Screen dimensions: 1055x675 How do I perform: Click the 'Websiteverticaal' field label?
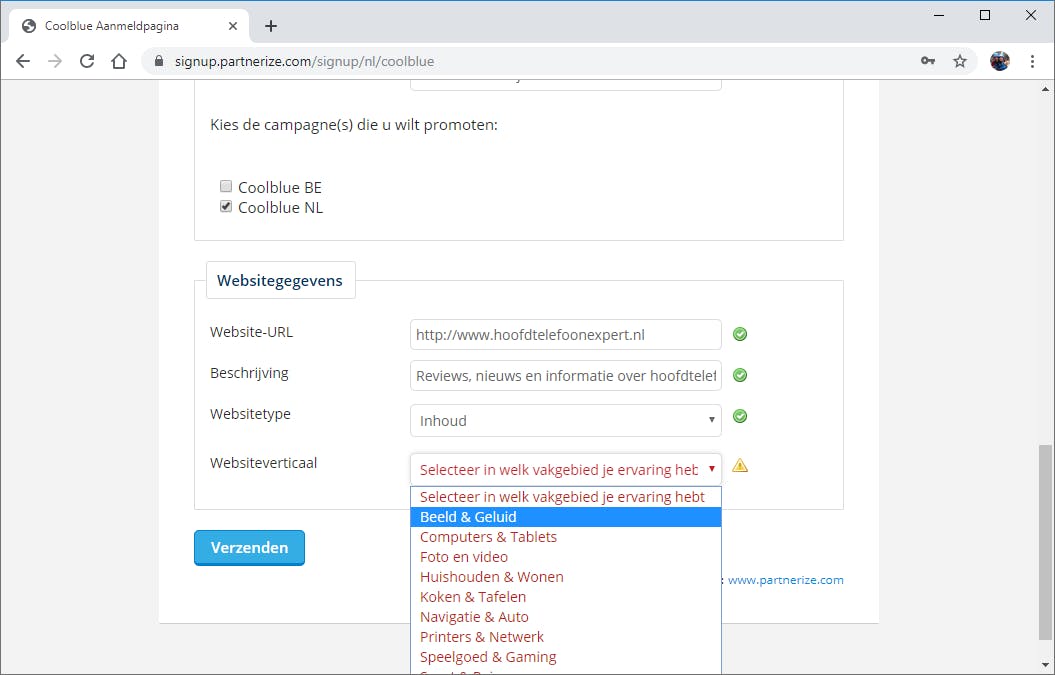(263, 463)
